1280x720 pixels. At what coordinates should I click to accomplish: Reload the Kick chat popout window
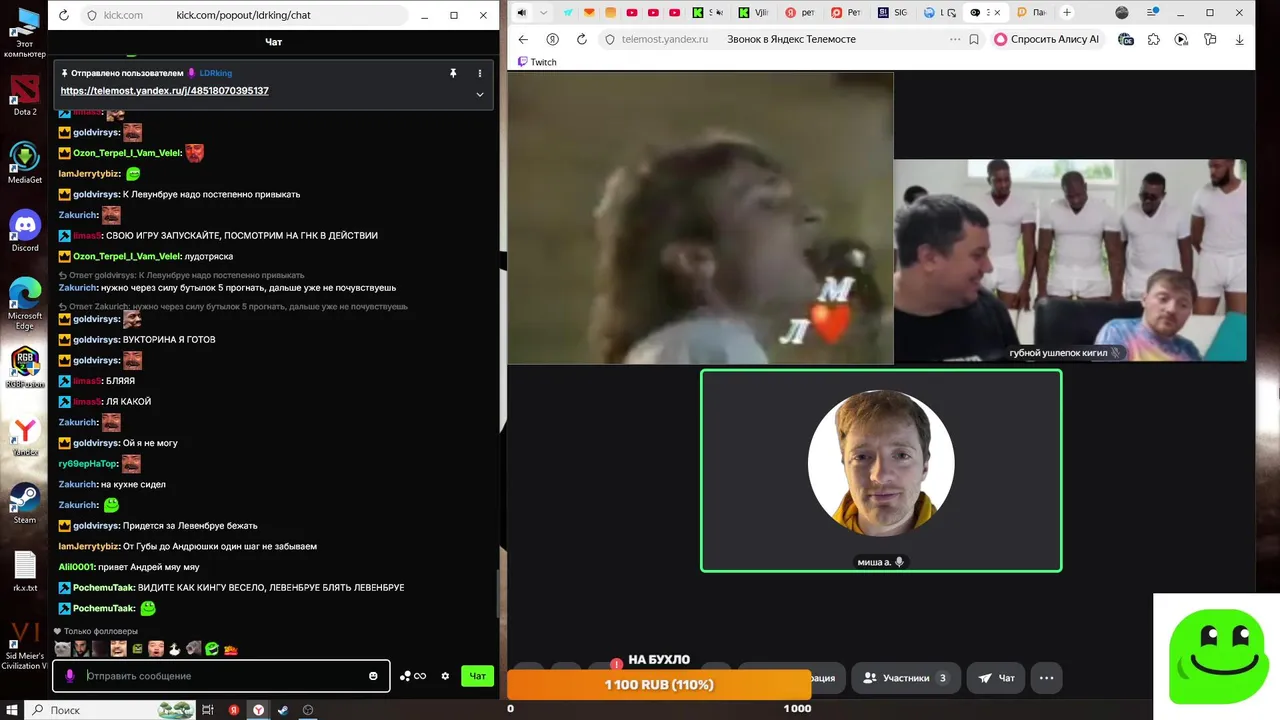click(64, 15)
